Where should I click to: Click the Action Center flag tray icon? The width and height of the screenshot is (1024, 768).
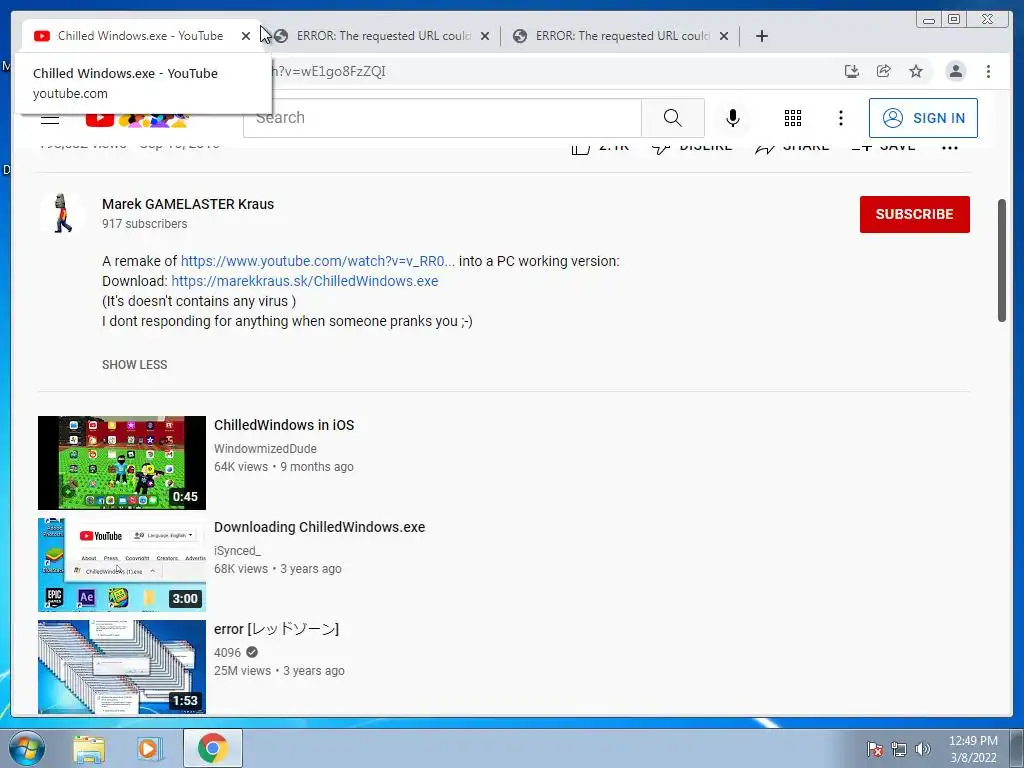[875, 750]
